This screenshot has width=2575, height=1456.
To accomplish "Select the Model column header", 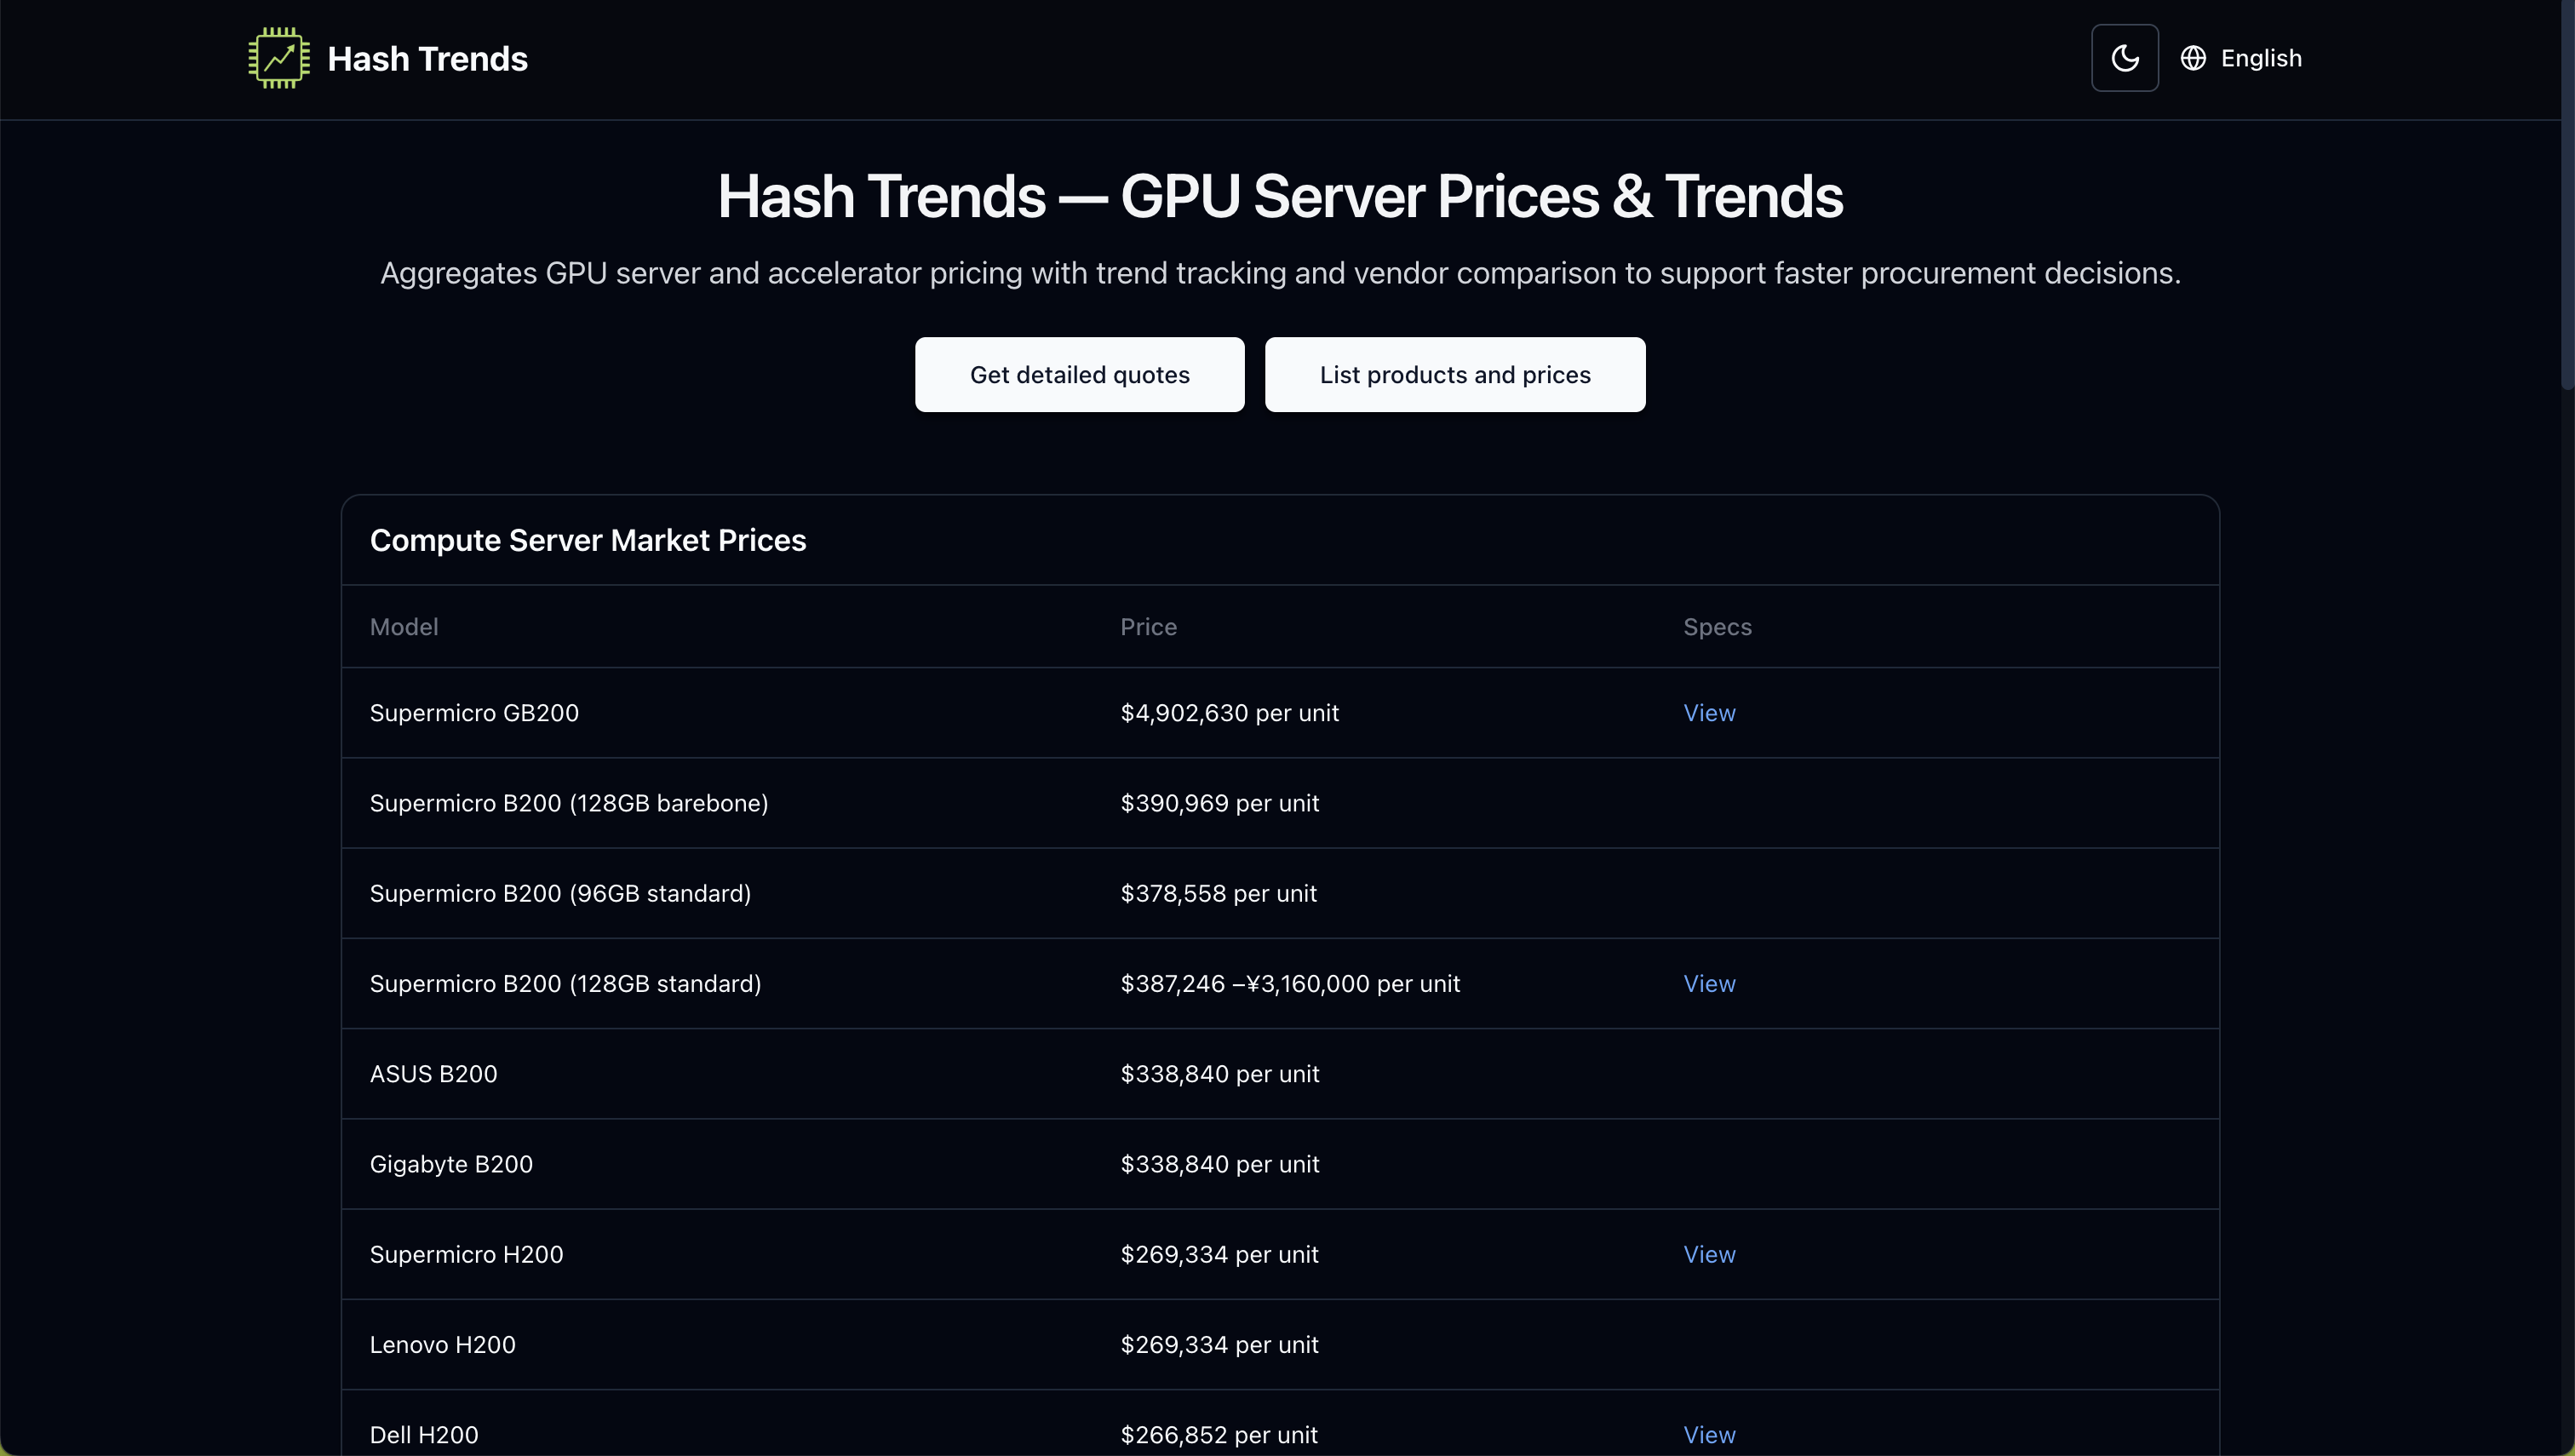I will pos(403,626).
